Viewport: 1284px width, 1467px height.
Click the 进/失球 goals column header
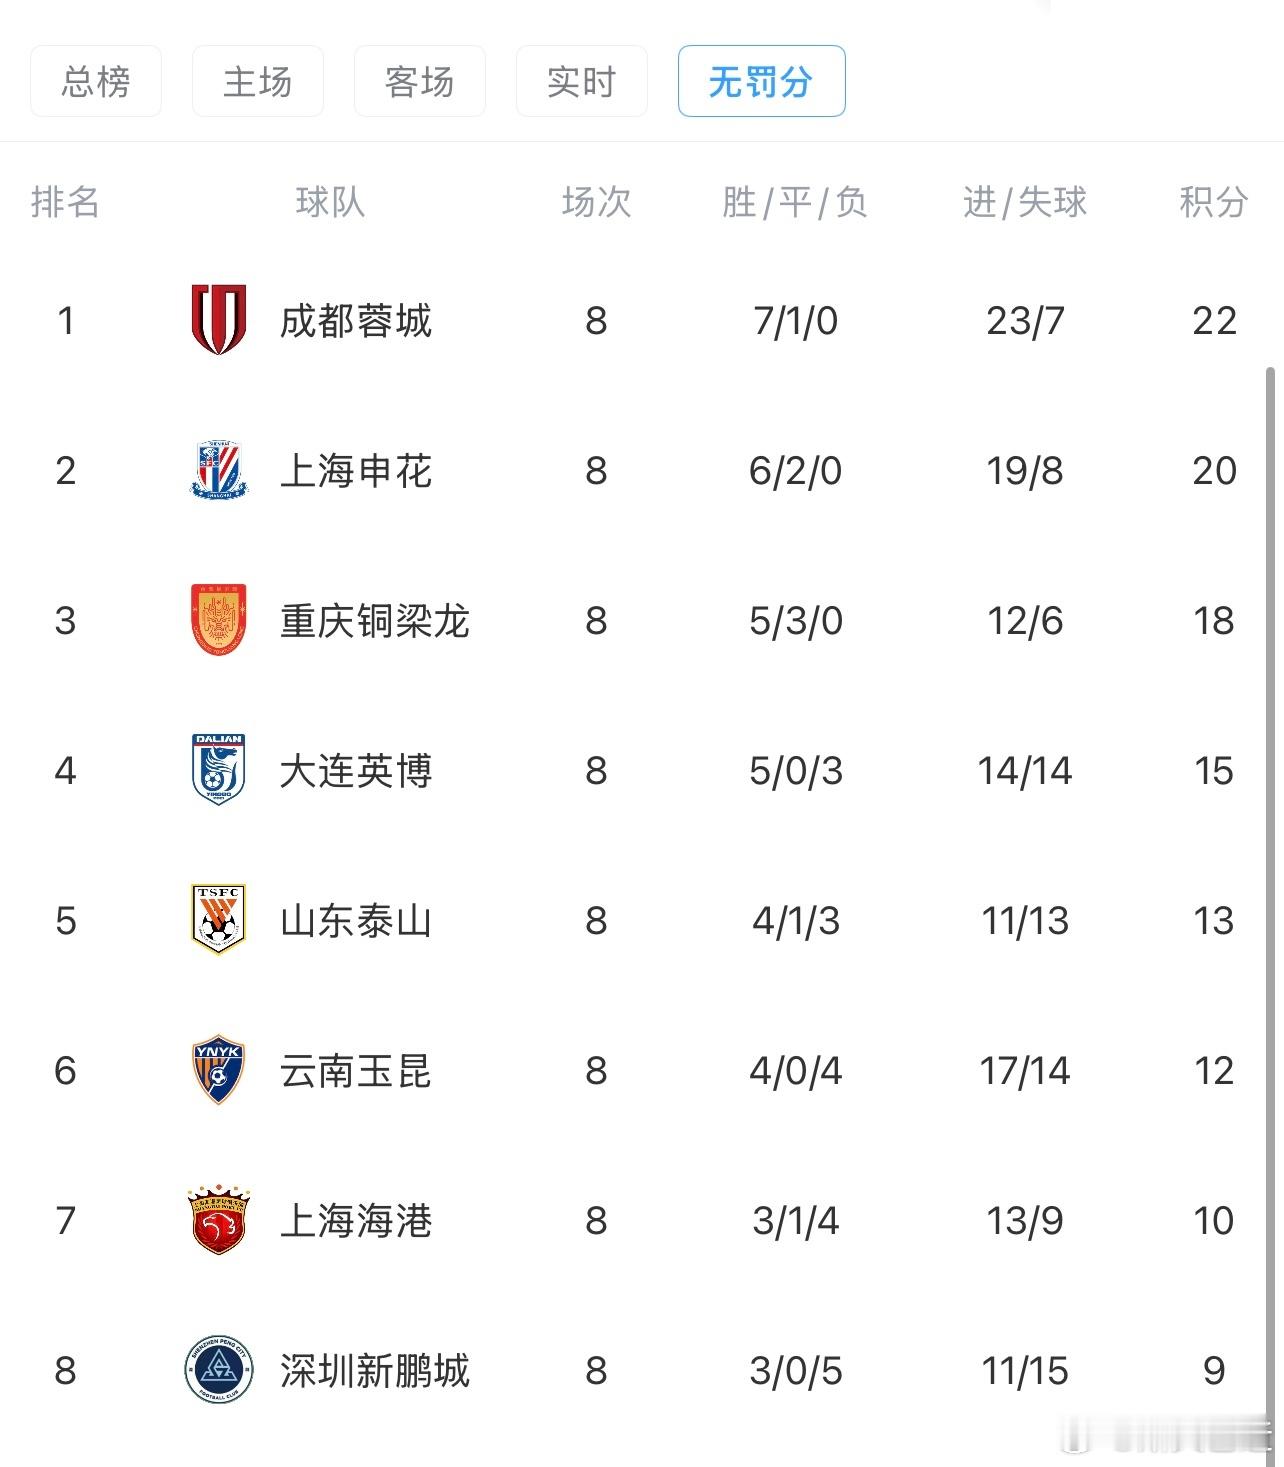point(1022,203)
